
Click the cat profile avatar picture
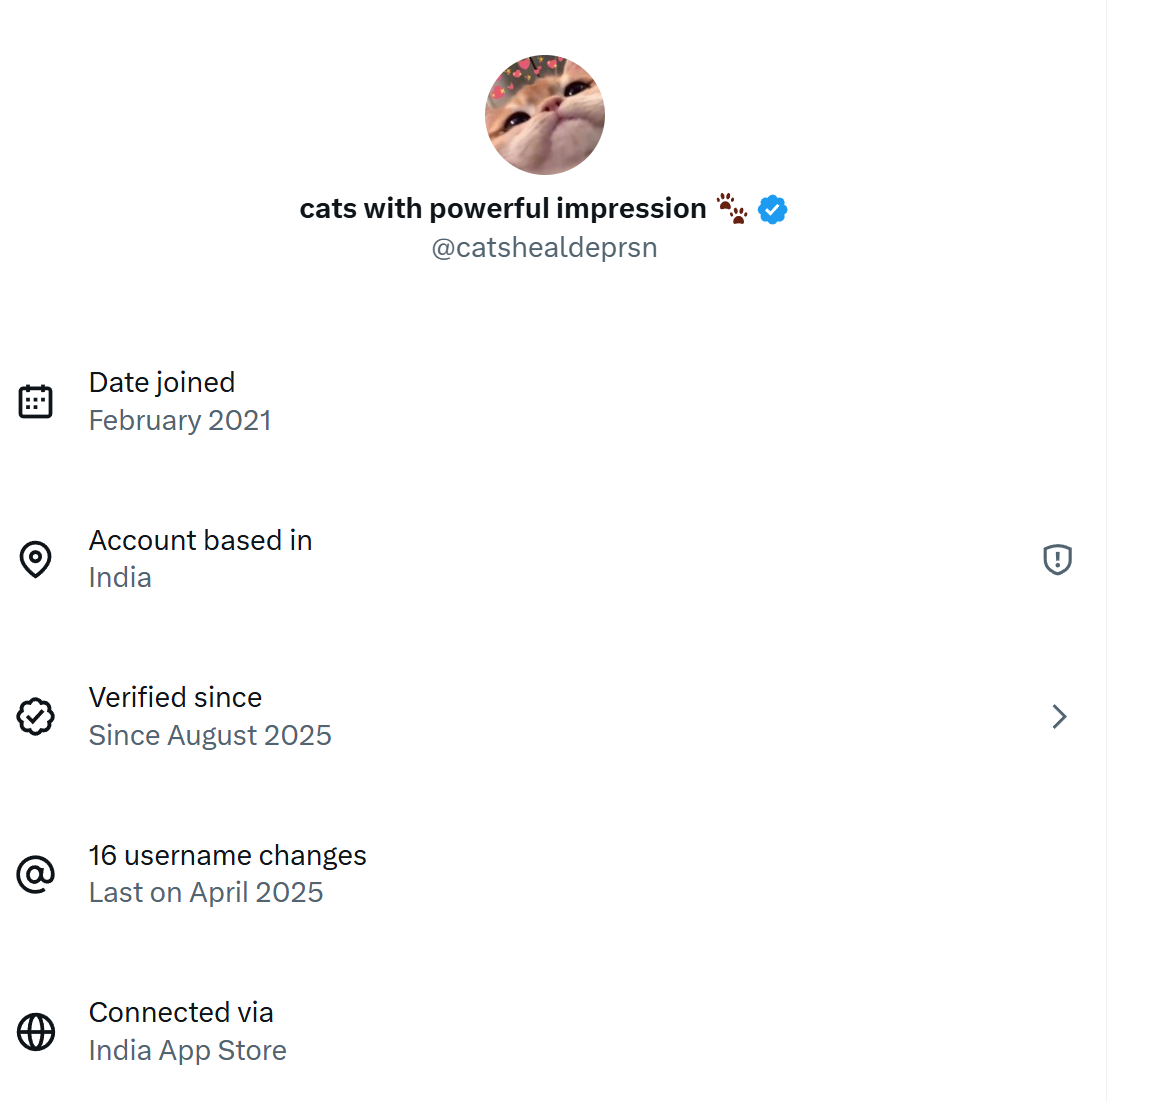pos(545,115)
